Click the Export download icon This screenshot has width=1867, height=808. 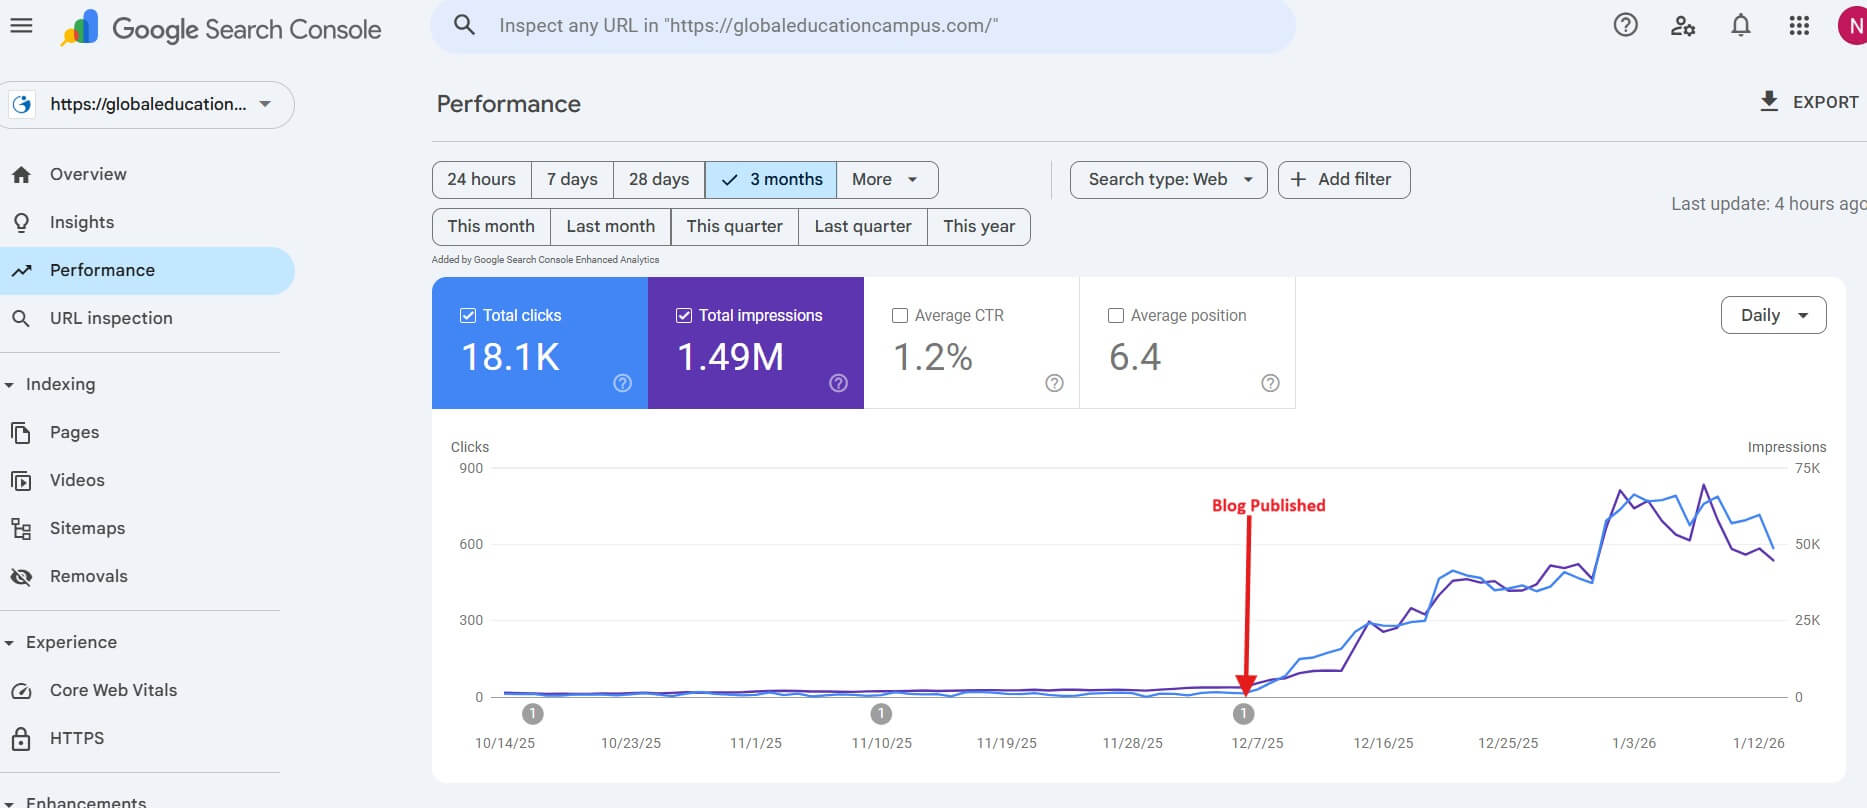tap(1769, 102)
